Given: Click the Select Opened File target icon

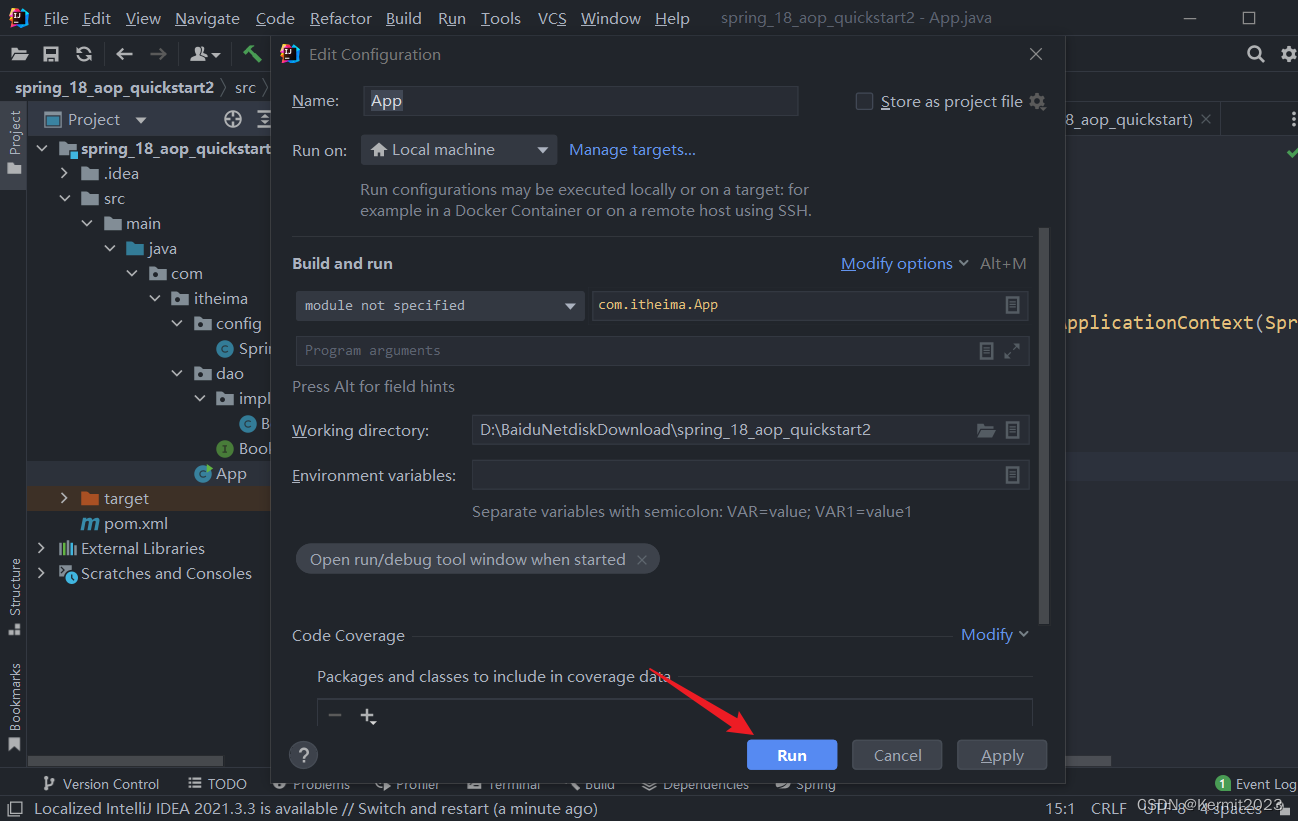Looking at the screenshot, I should 233,119.
